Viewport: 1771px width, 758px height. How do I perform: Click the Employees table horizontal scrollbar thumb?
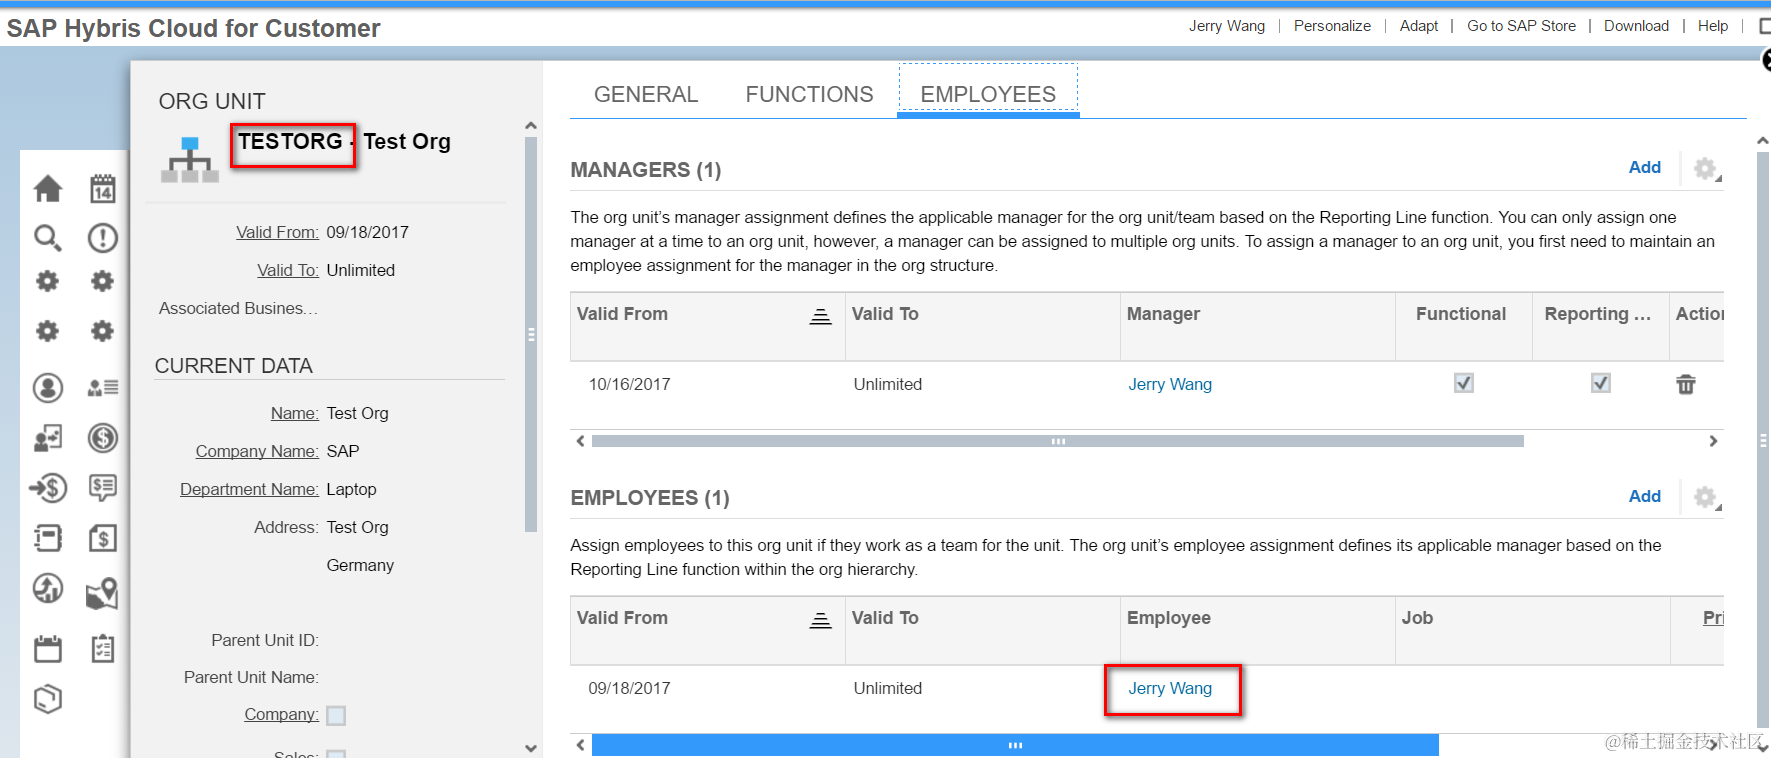pos(1015,745)
